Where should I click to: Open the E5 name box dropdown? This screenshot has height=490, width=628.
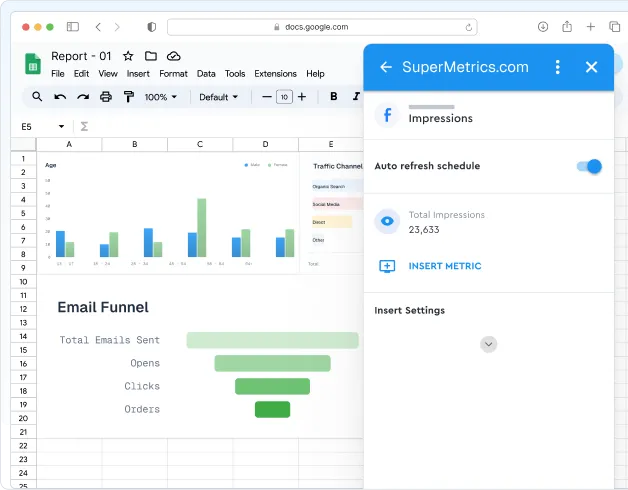(x=61, y=127)
